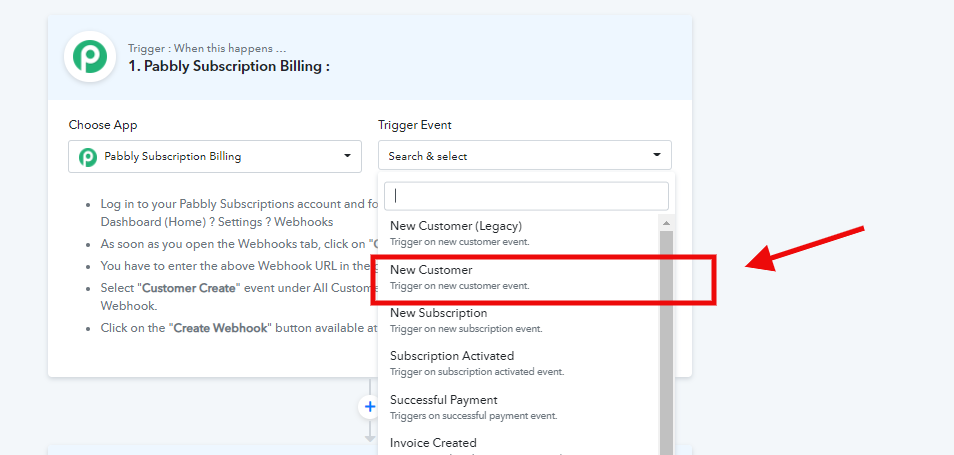Click bold Customer Create instruction text
The height and width of the screenshot is (455, 954).
[189, 288]
